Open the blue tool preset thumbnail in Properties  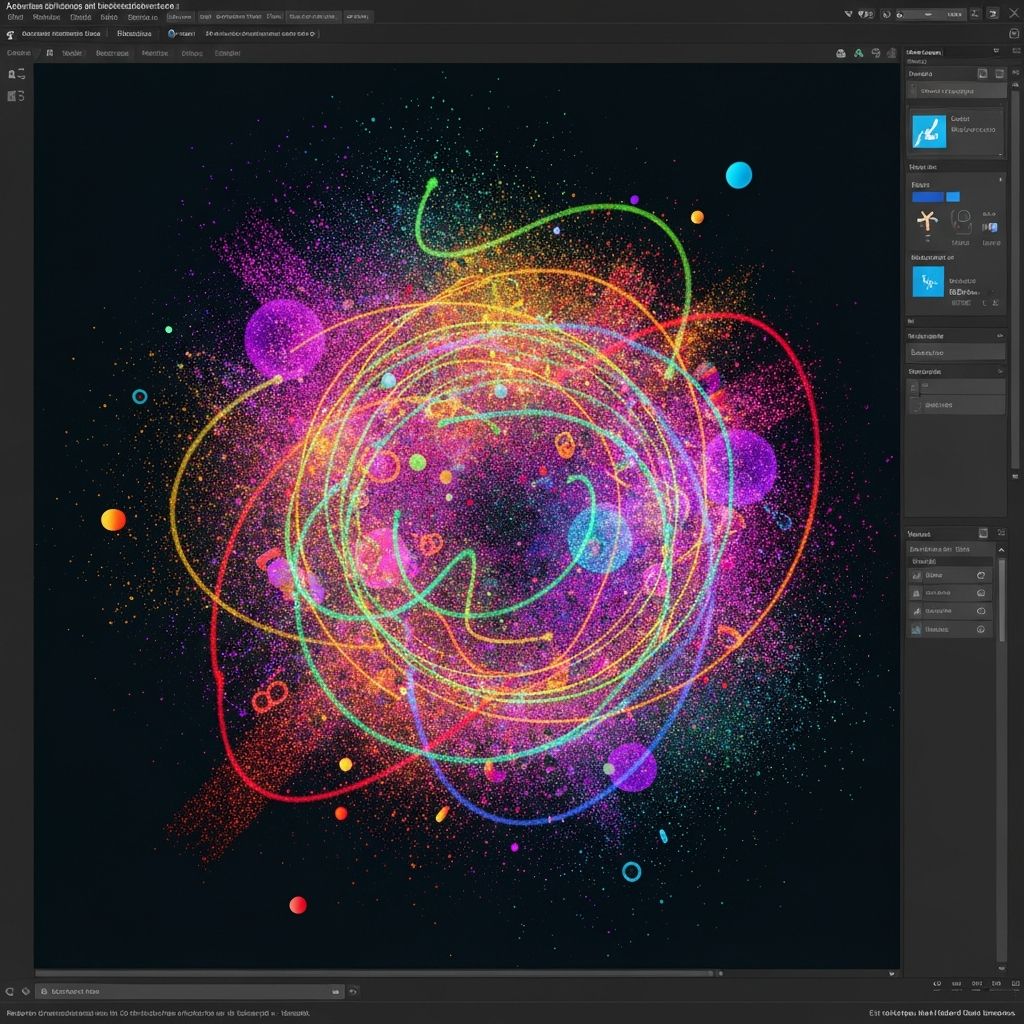(x=930, y=130)
